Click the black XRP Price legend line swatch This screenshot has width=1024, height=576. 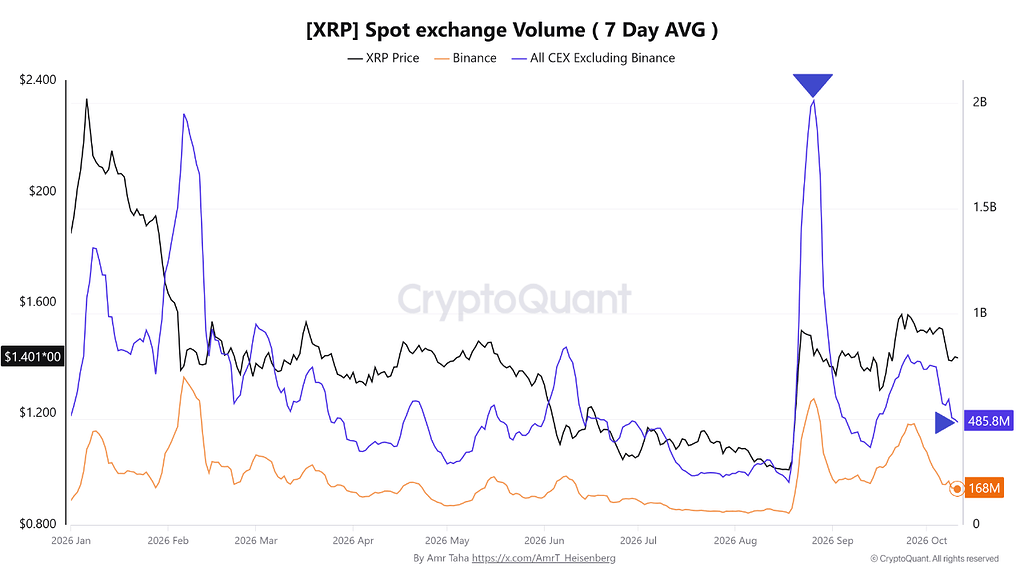(x=355, y=59)
